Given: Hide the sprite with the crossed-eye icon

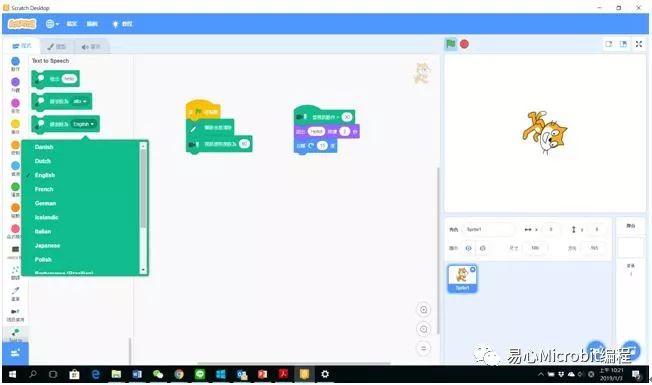Looking at the screenshot, I should (x=482, y=248).
